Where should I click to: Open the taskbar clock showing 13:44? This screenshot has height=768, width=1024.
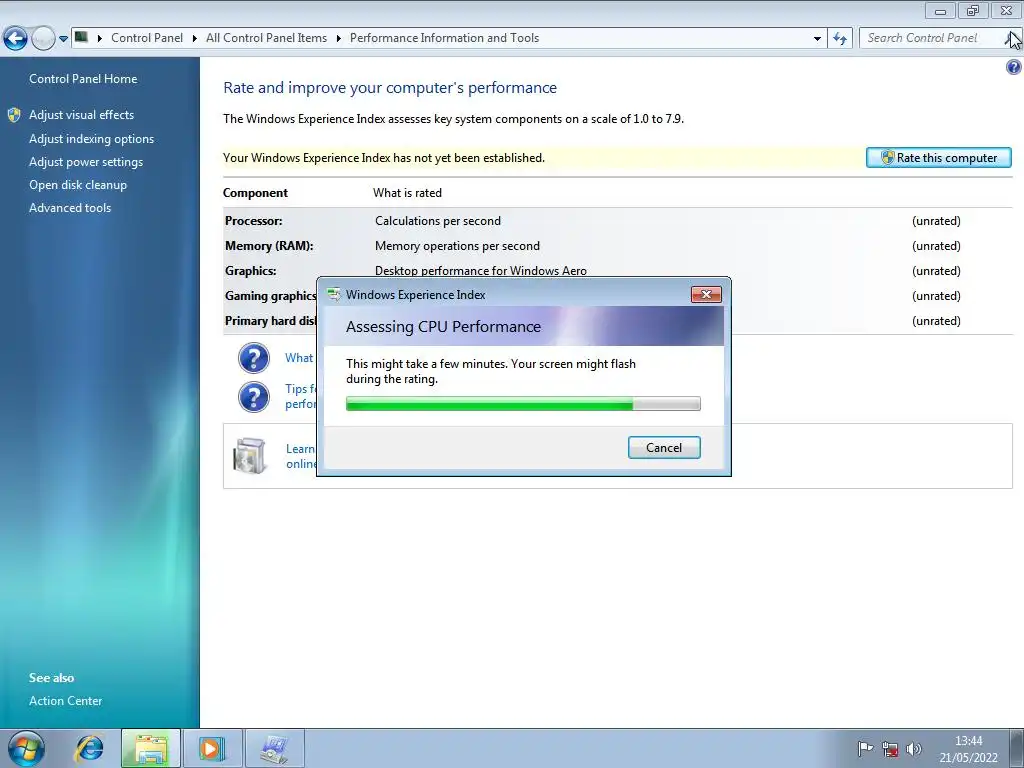pyautogui.click(x=968, y=748)
